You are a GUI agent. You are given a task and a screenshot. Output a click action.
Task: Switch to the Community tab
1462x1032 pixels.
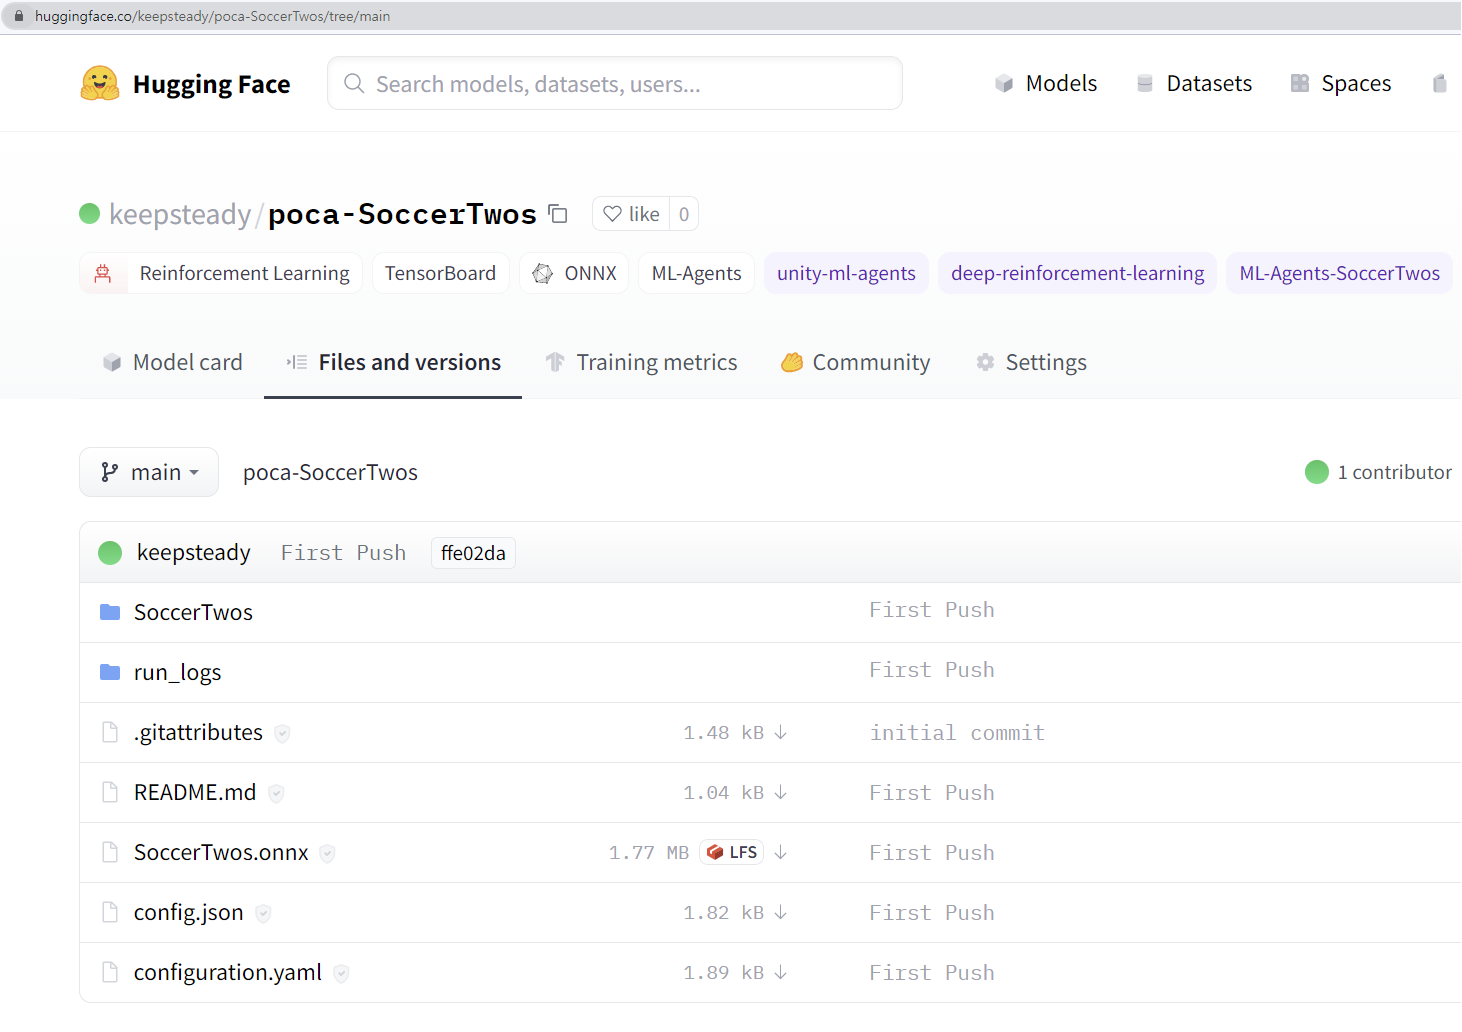click(856, 362)
